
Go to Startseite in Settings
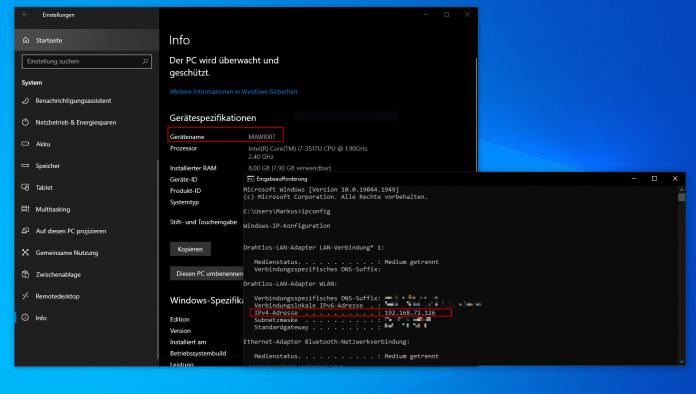coord(87,40)
